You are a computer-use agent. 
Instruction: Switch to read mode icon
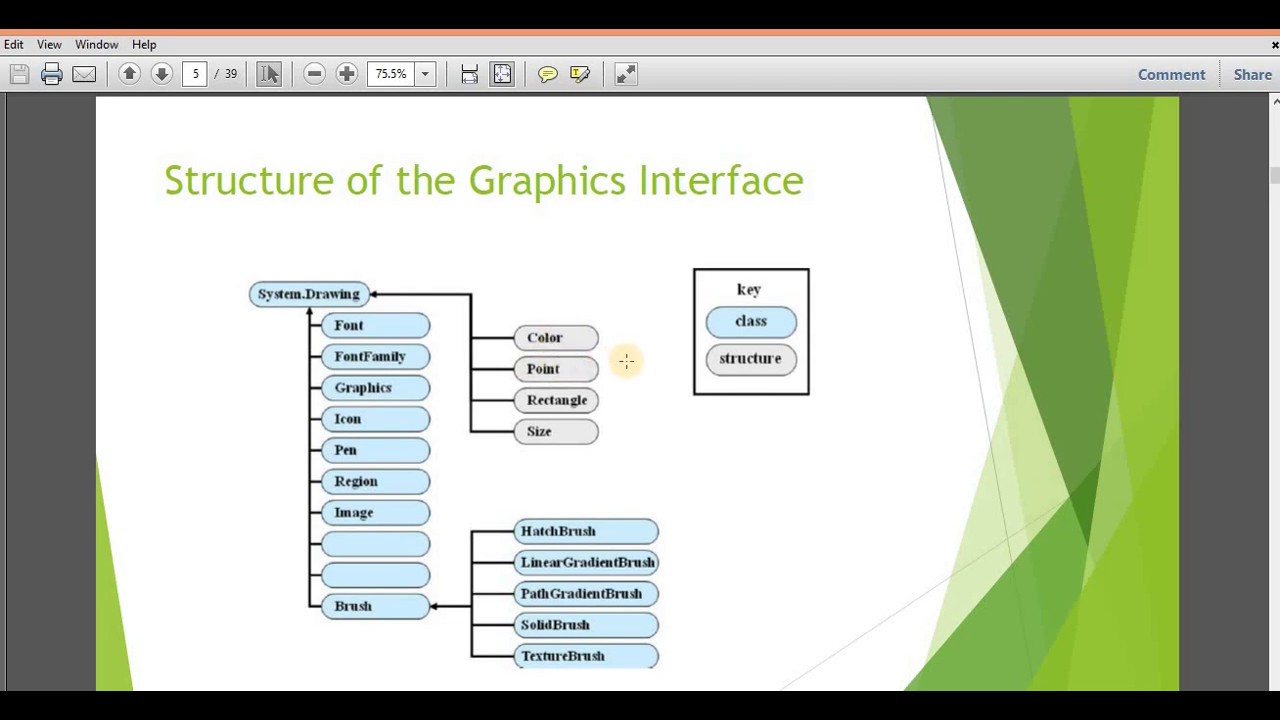[x=626, y=74]
